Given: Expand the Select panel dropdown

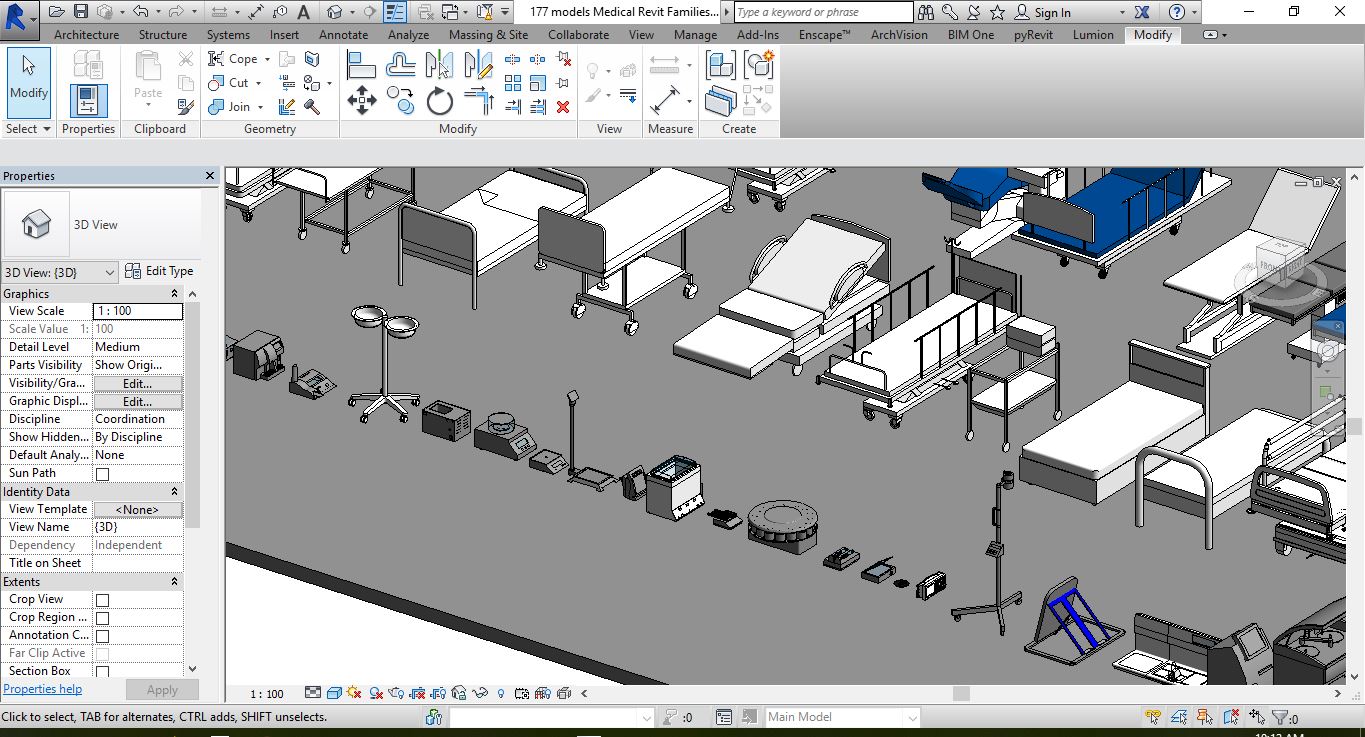Looking at the screenshot, I should pos(27,129).
